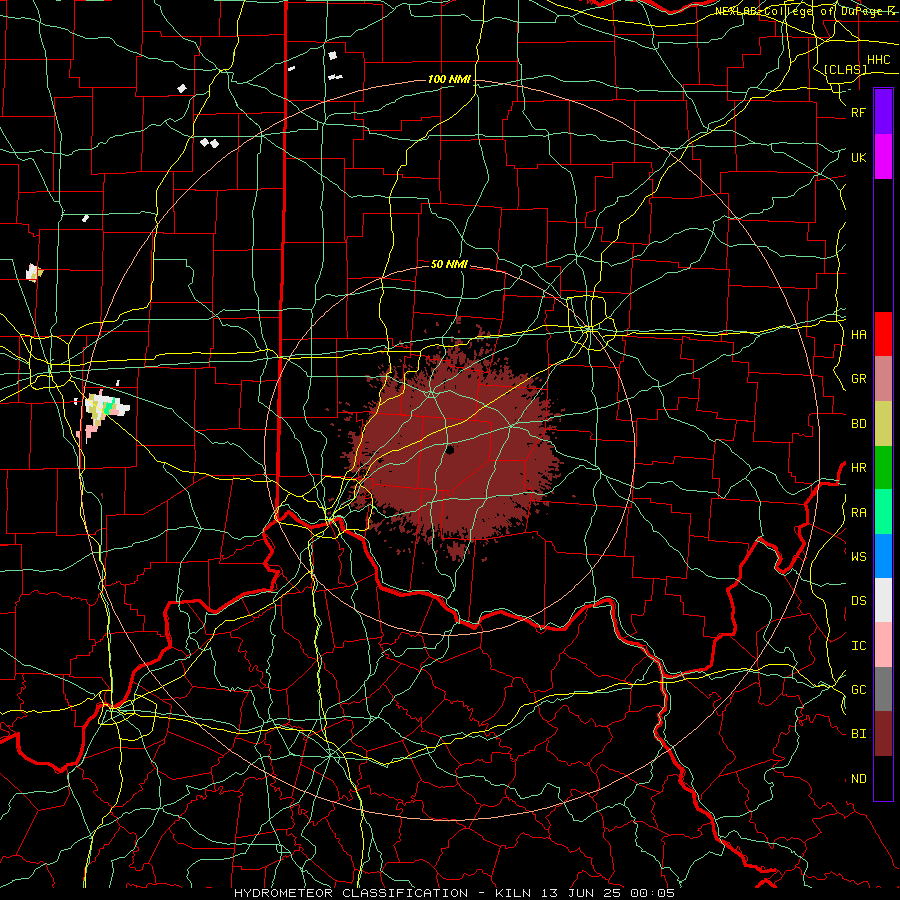Click the RA legend label

coord(859,512)
